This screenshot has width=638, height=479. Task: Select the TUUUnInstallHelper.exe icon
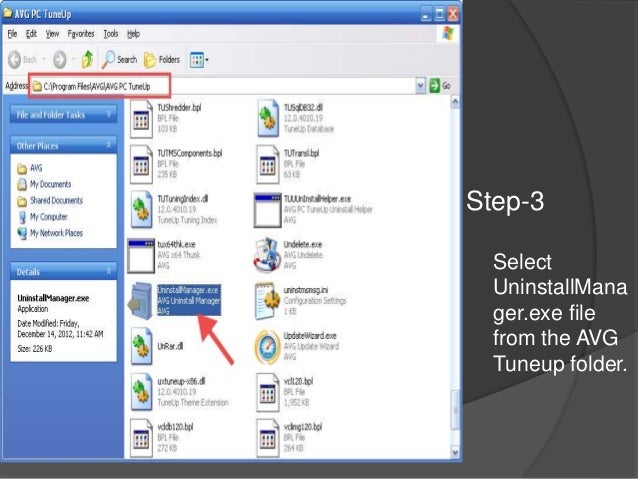click(267, 210)
